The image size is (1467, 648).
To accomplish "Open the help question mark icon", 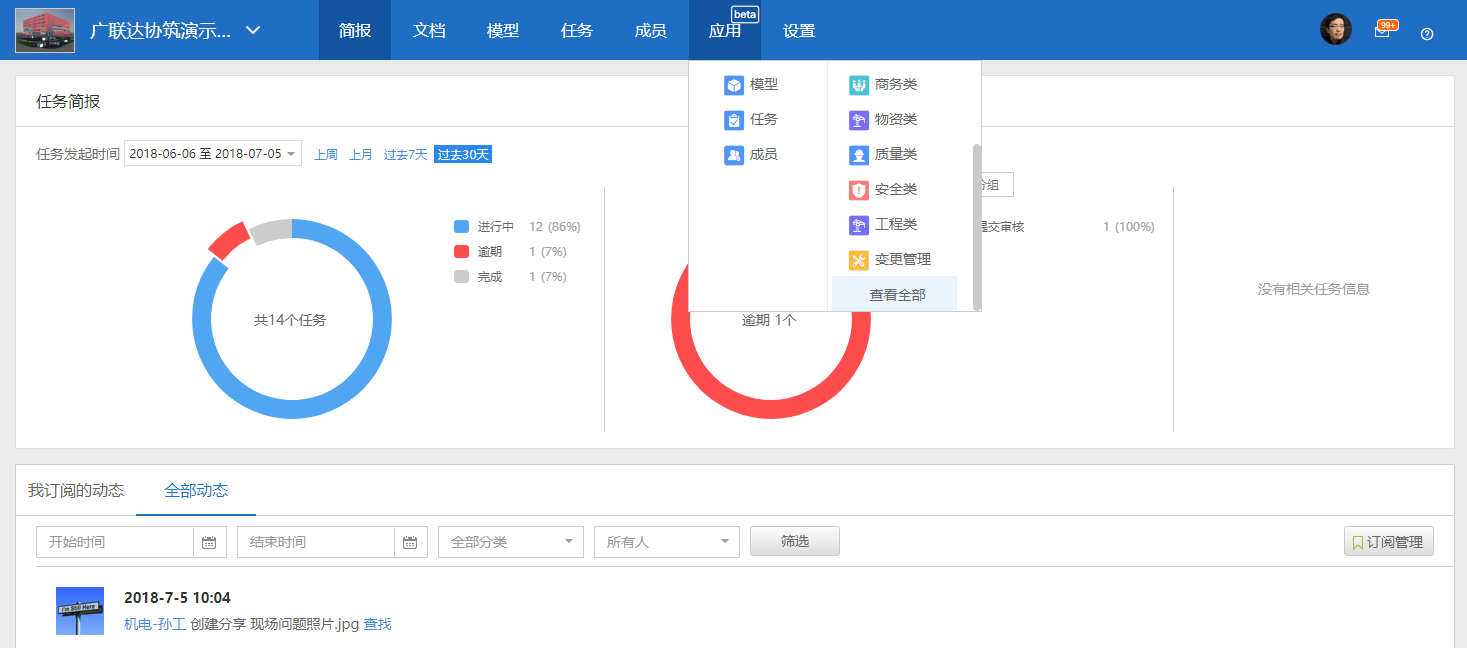I will tap(1426, 33).
